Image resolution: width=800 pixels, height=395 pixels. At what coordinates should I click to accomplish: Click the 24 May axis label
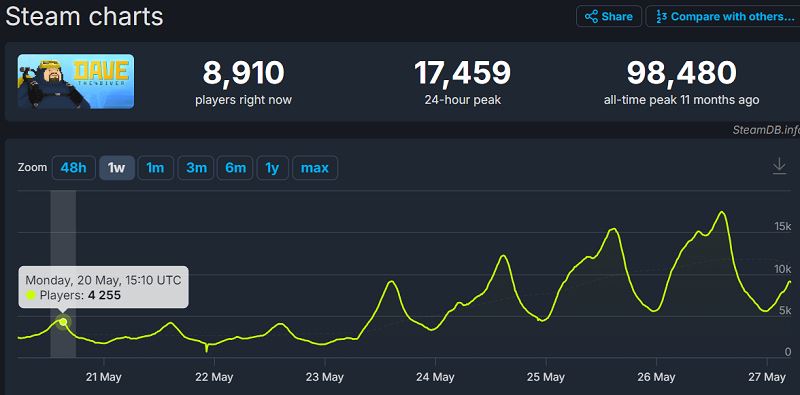coord(435,377)
